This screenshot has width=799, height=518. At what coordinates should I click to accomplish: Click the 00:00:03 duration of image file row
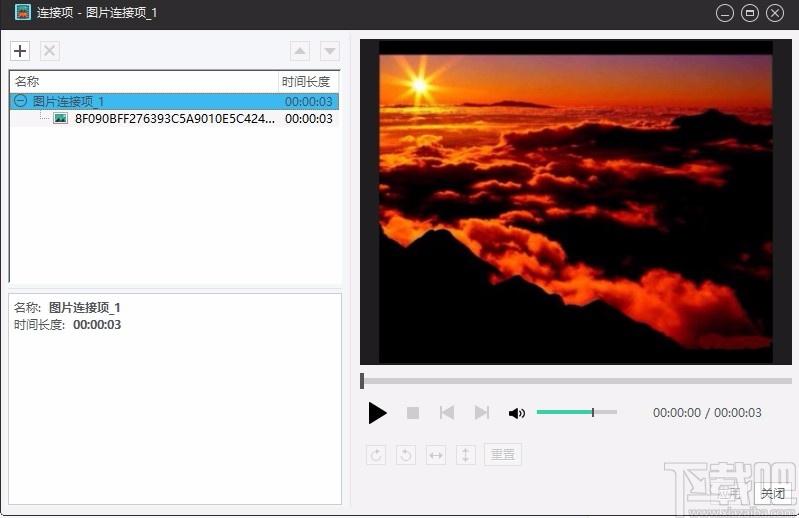tap(309, 119)
